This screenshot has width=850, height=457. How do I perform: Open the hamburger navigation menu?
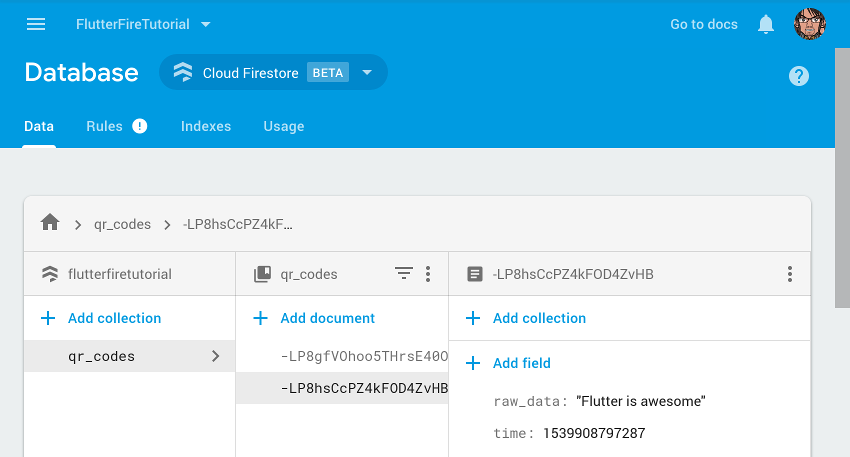(36, 24)
